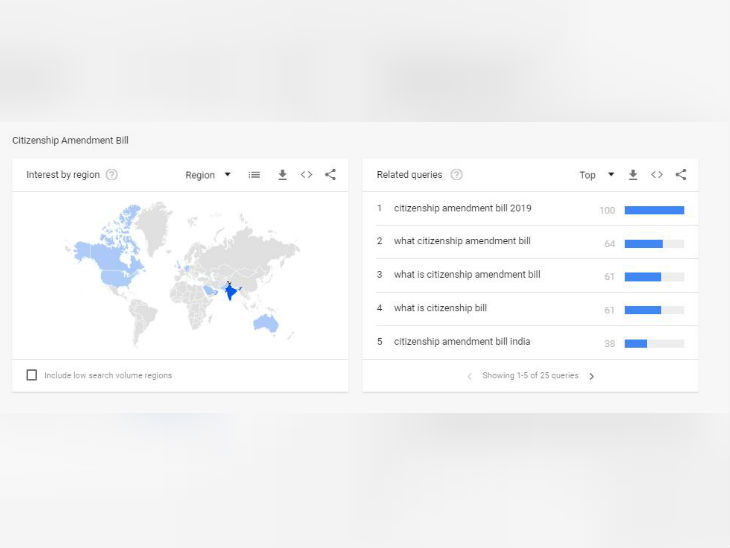This screenshot has height=548, width=730.
Task: Switch region card to list view
Action: pos(254,175)
